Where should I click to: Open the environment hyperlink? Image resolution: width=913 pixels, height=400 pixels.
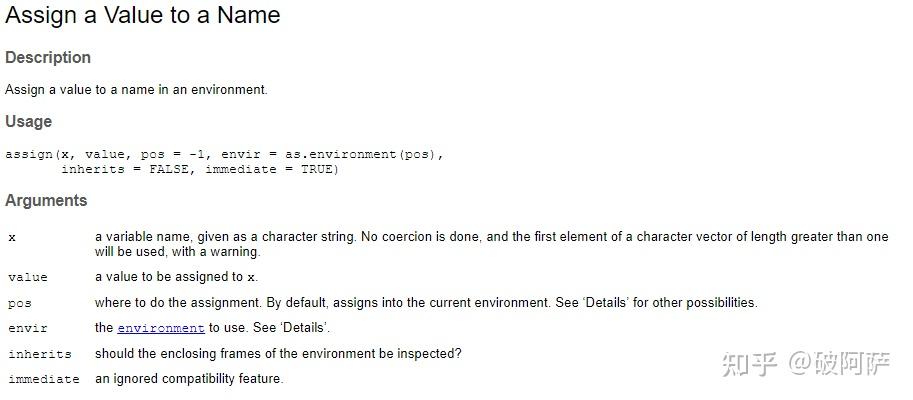click(x=161, y=328)
